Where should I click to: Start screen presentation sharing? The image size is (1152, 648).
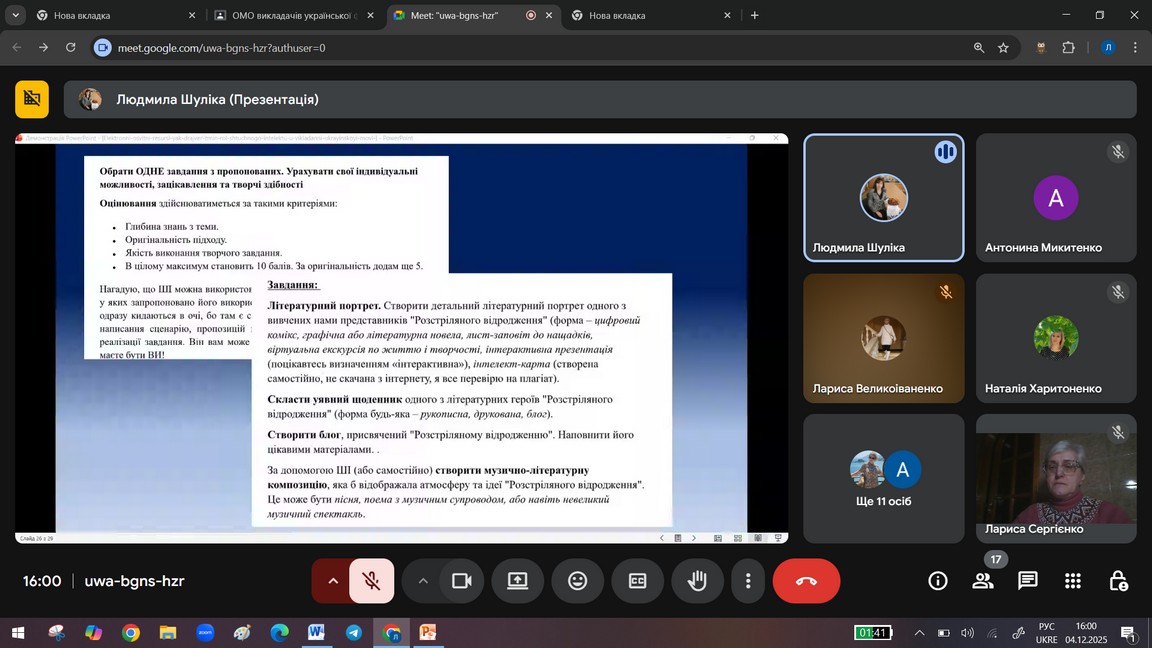(517, 581)
